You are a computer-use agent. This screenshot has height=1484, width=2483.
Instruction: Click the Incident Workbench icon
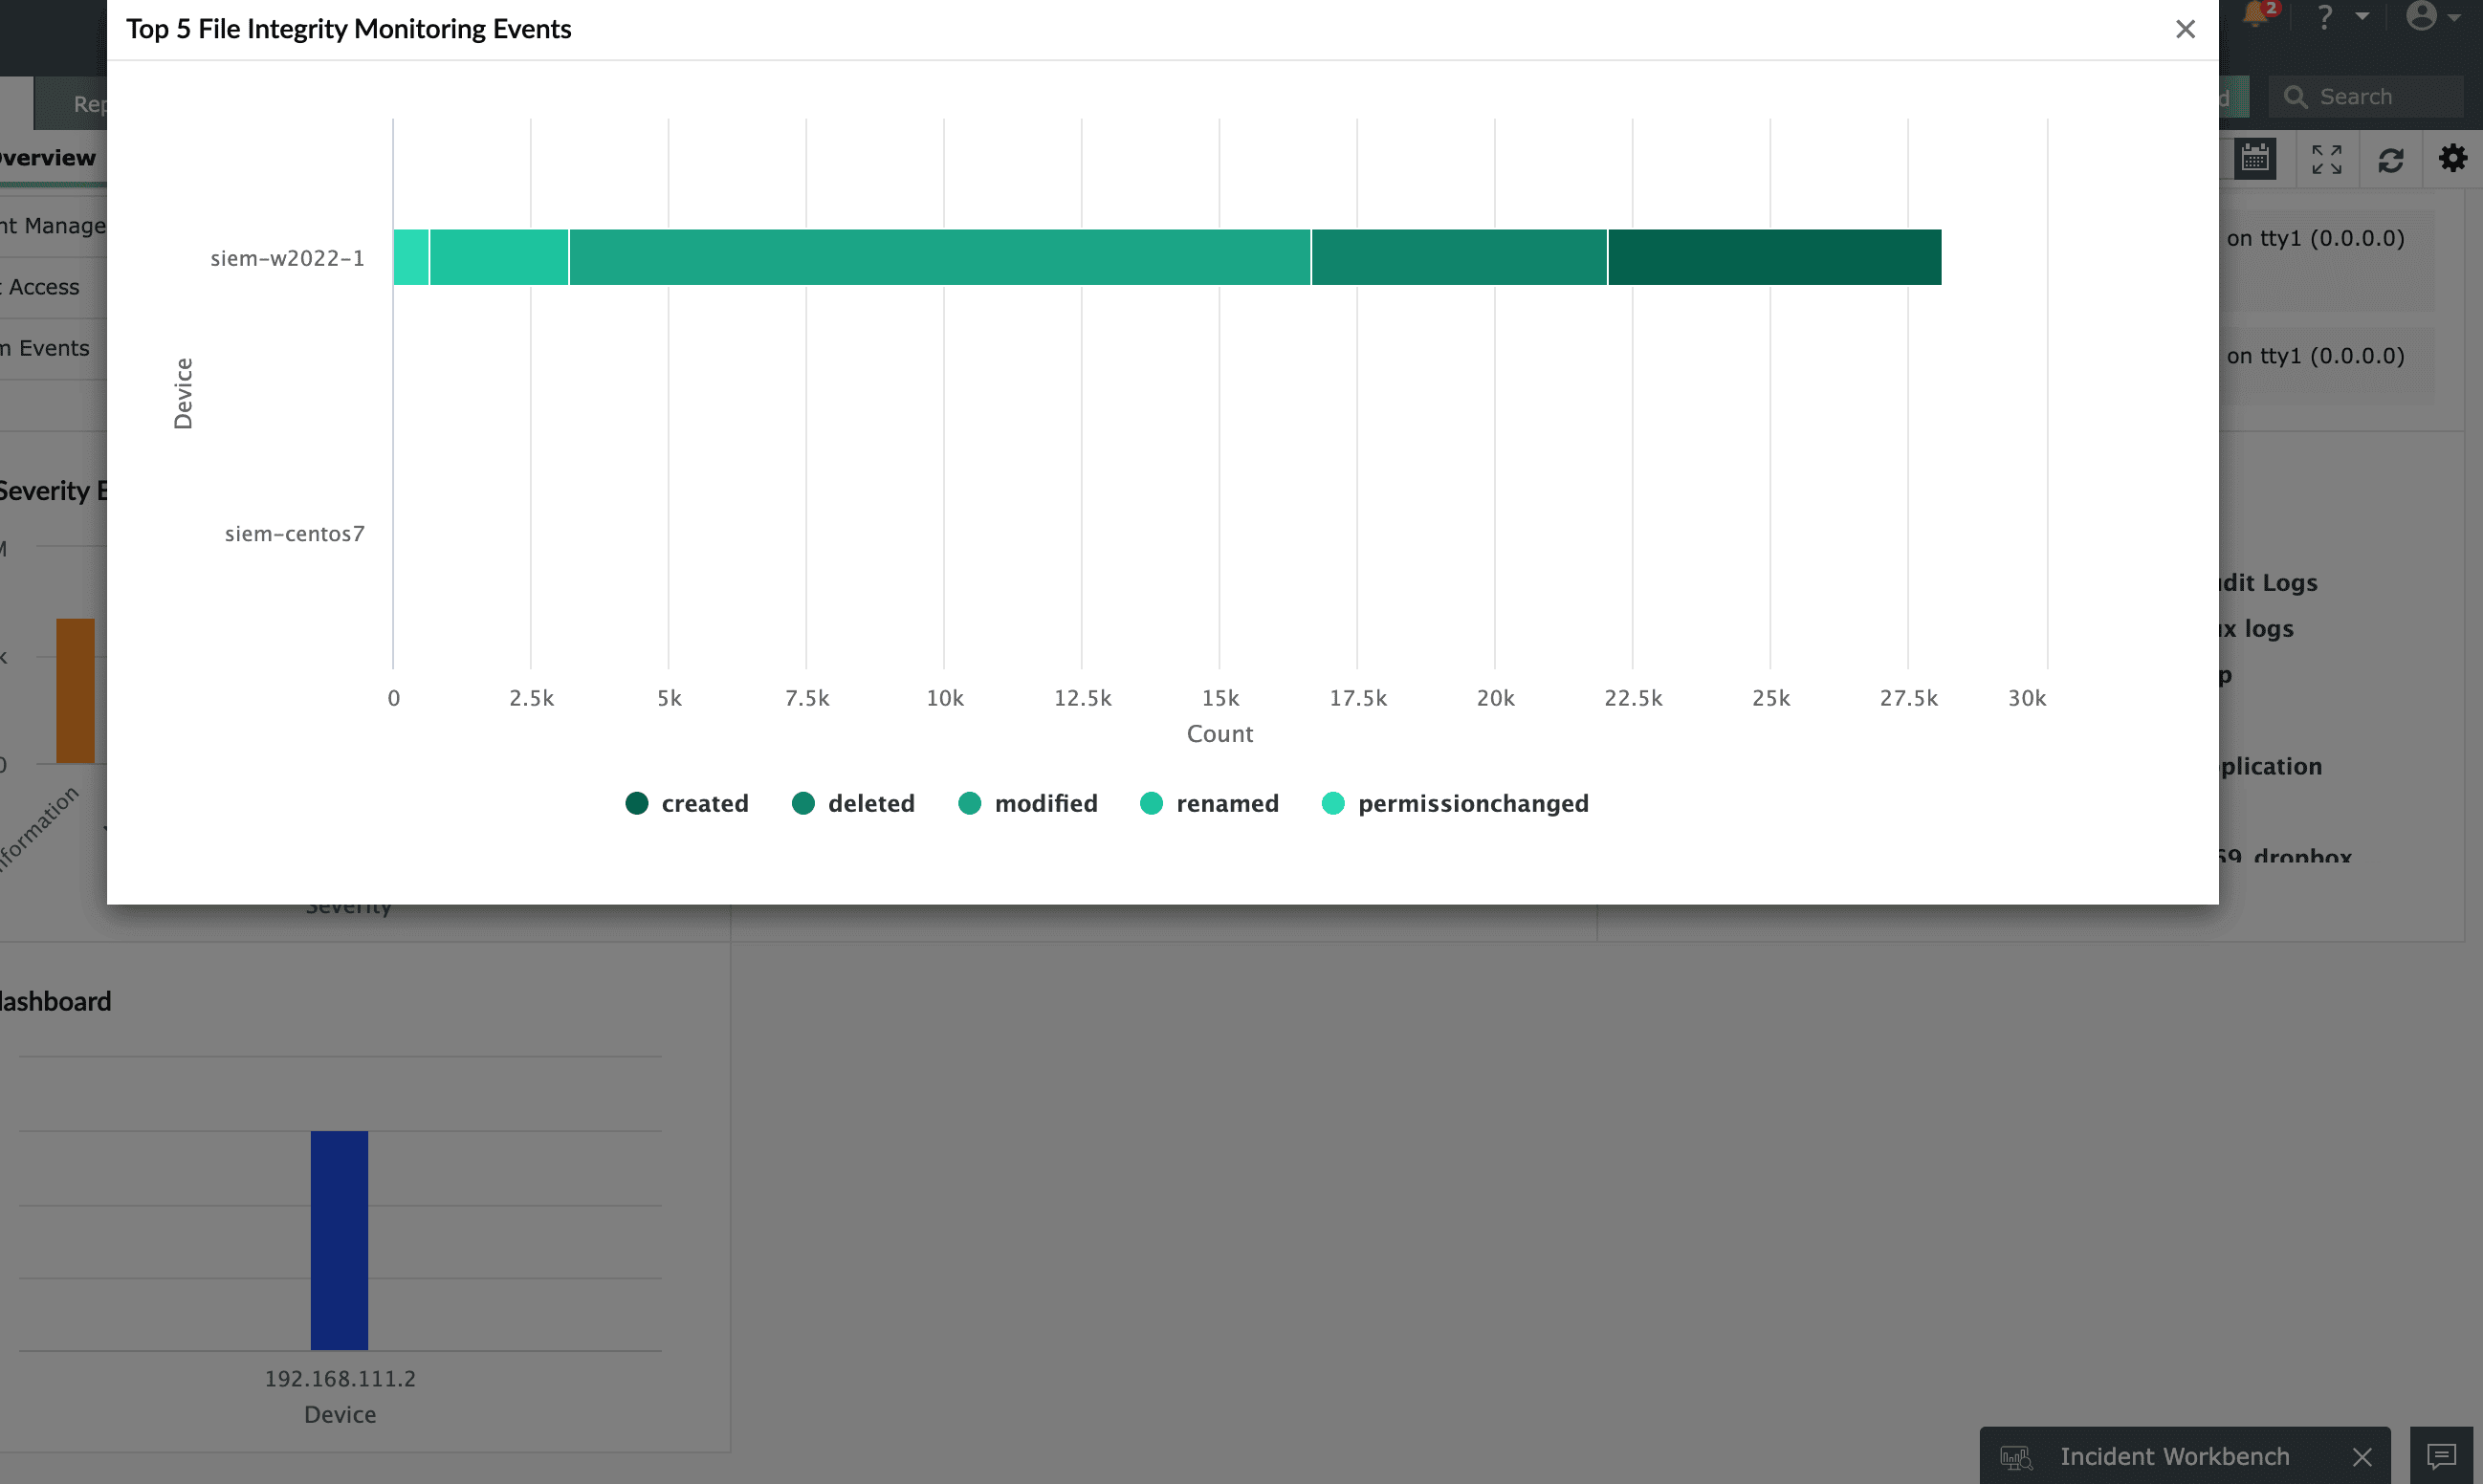coord(2016,1457)
